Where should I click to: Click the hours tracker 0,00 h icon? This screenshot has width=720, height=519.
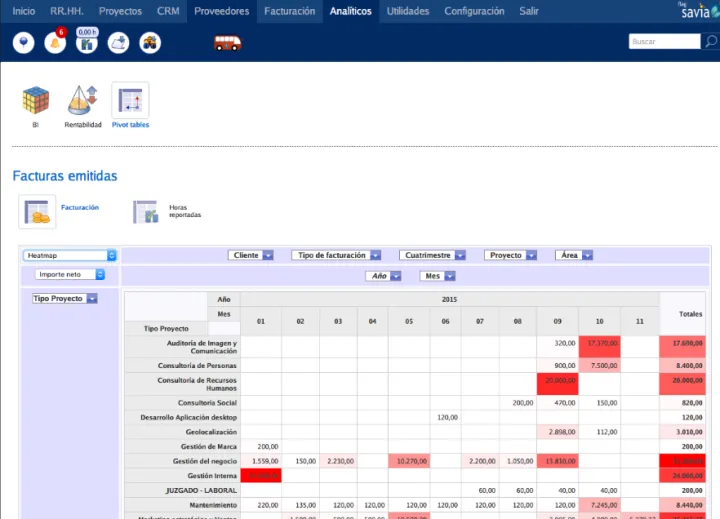tap(87, 43)
